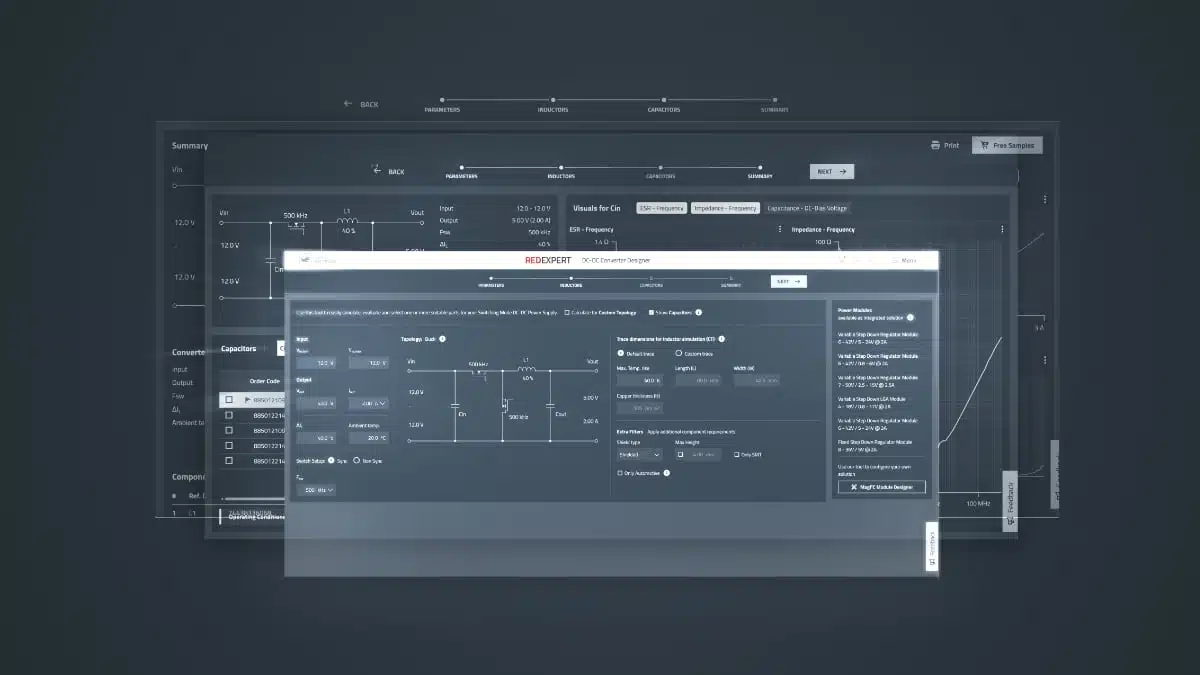Open the Fsw 500 kHz dropdown
The image size is (1200, 675).
point(316,490)
